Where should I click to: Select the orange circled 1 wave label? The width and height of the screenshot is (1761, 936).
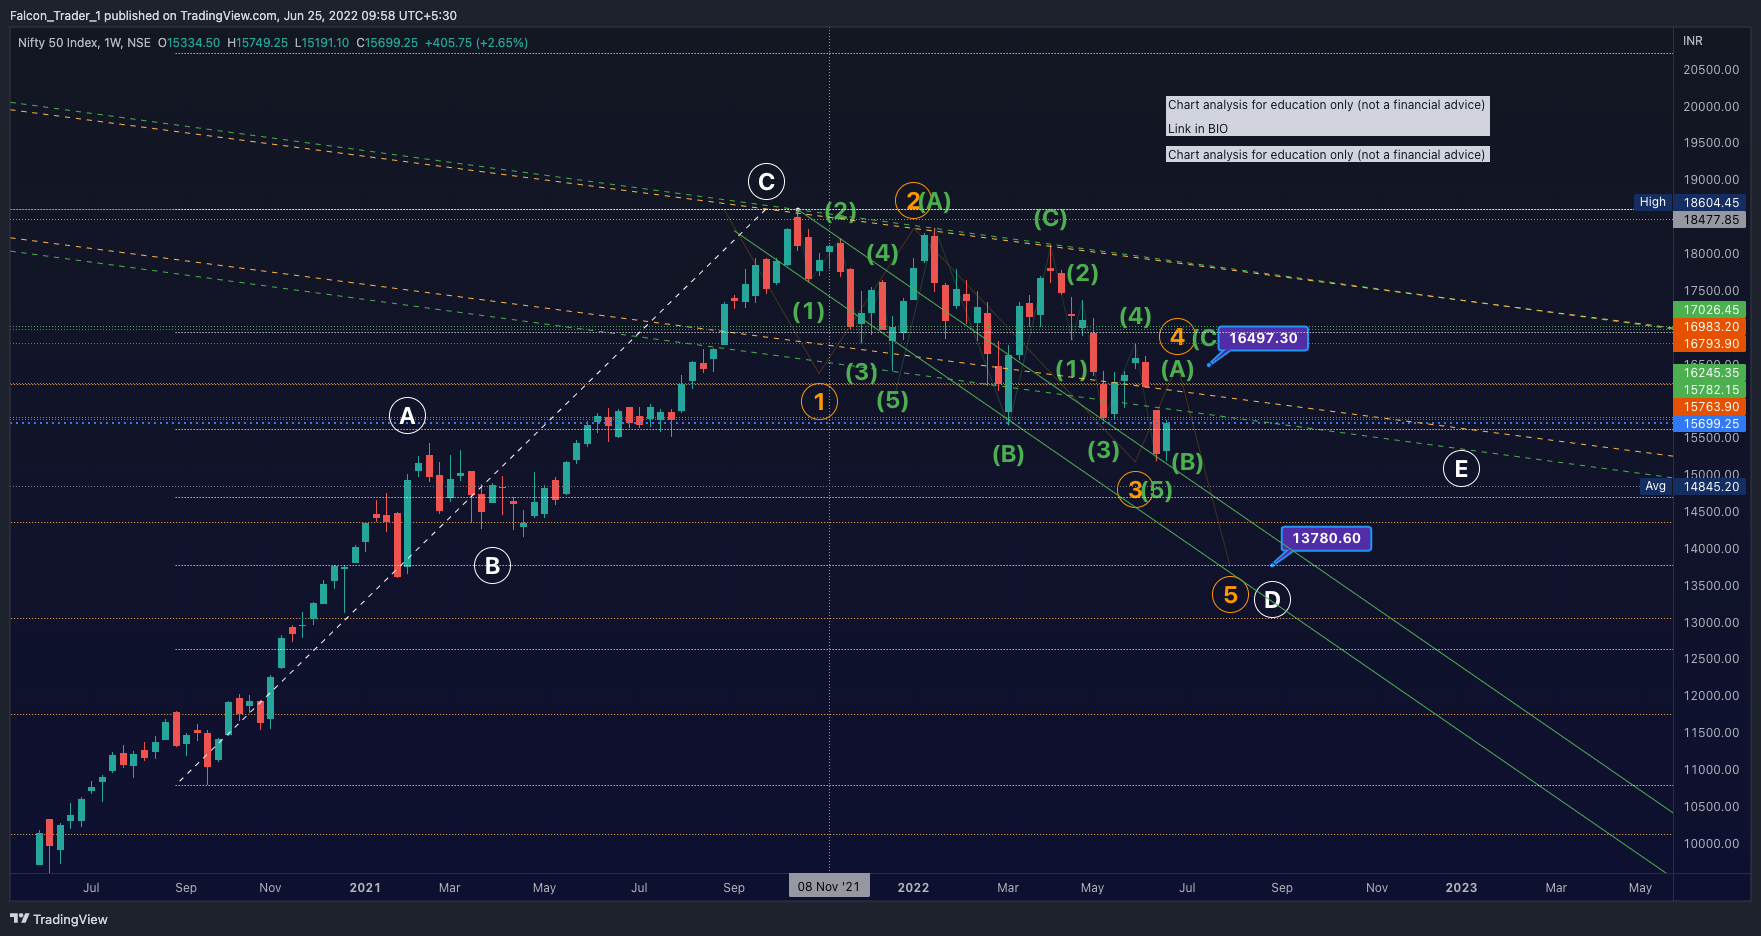(x=819, y=402)
